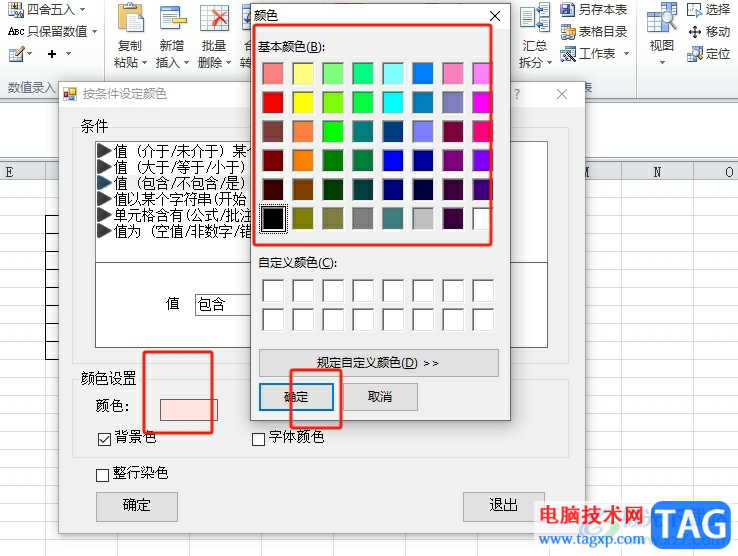Enable the 整行染色 checkbox
738x556 pixels.
click(x=102, y=475)
